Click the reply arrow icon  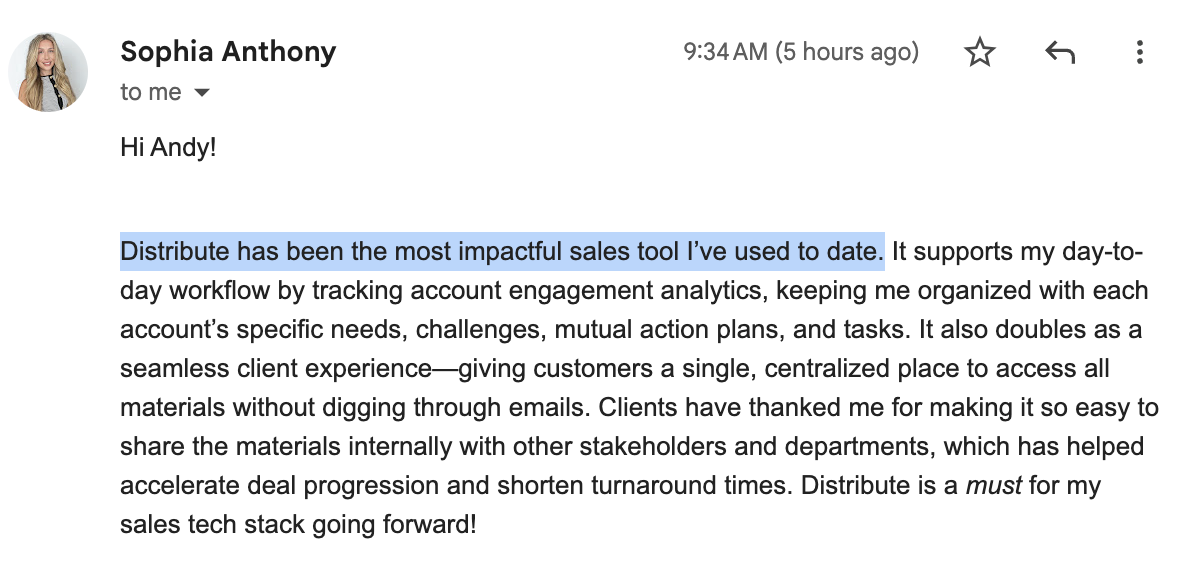pyautogui.click(x=1060, y=53)
